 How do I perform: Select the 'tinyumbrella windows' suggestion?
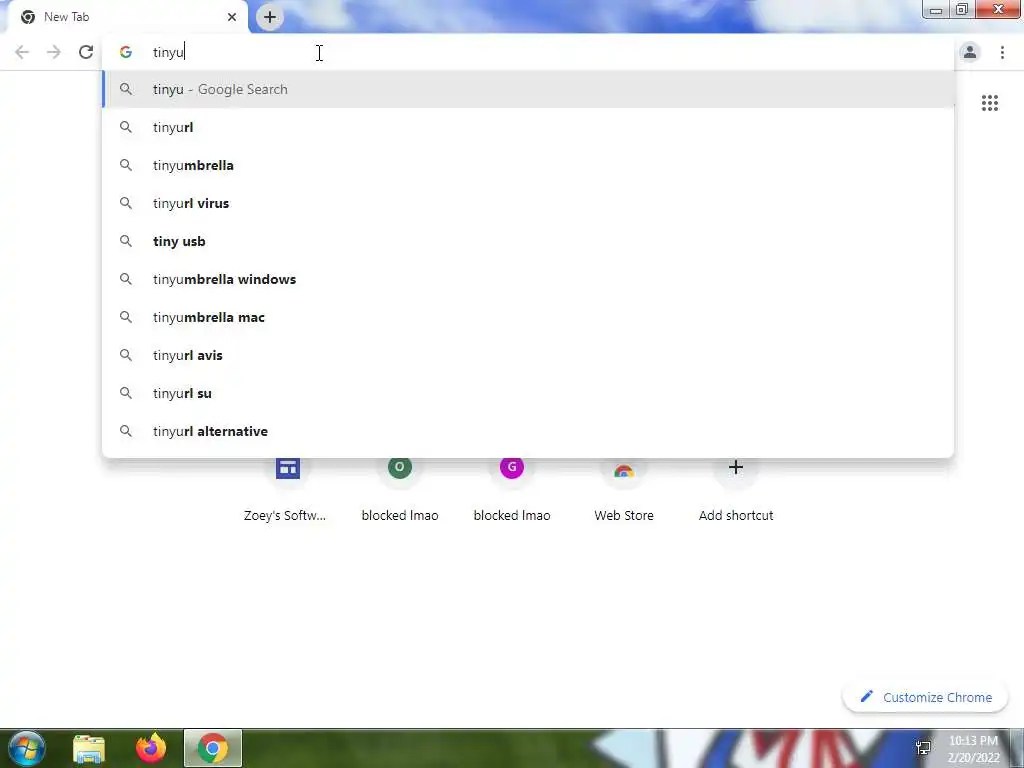(528, 279)
